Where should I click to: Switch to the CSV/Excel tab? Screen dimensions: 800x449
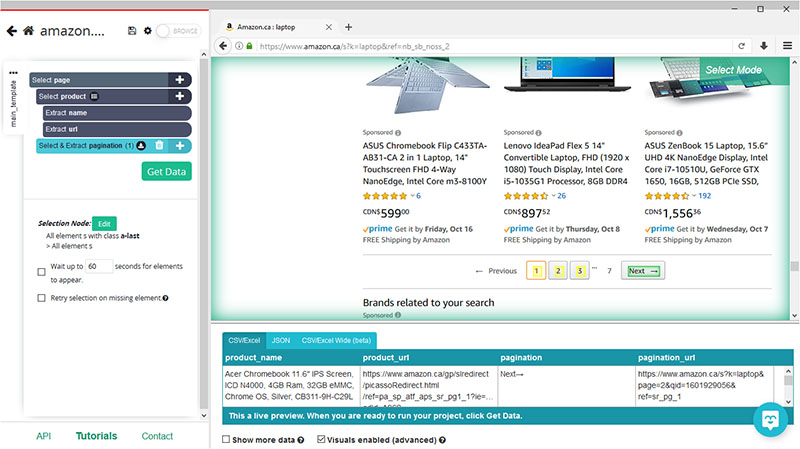click(244, 340)
